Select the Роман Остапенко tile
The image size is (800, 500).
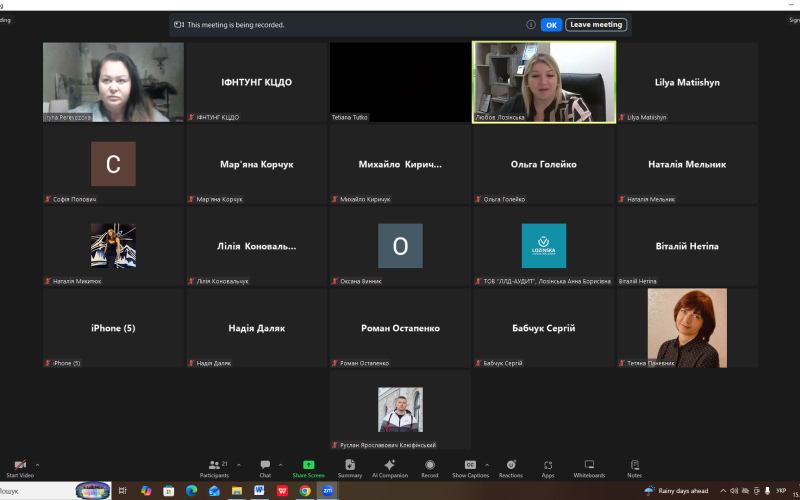click(x=401, y=328)
